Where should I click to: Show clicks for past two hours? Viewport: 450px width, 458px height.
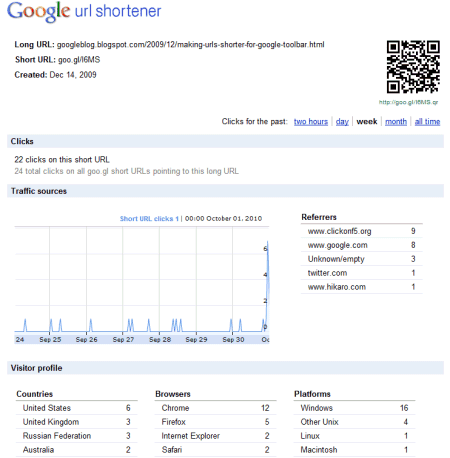pos(311,122)
